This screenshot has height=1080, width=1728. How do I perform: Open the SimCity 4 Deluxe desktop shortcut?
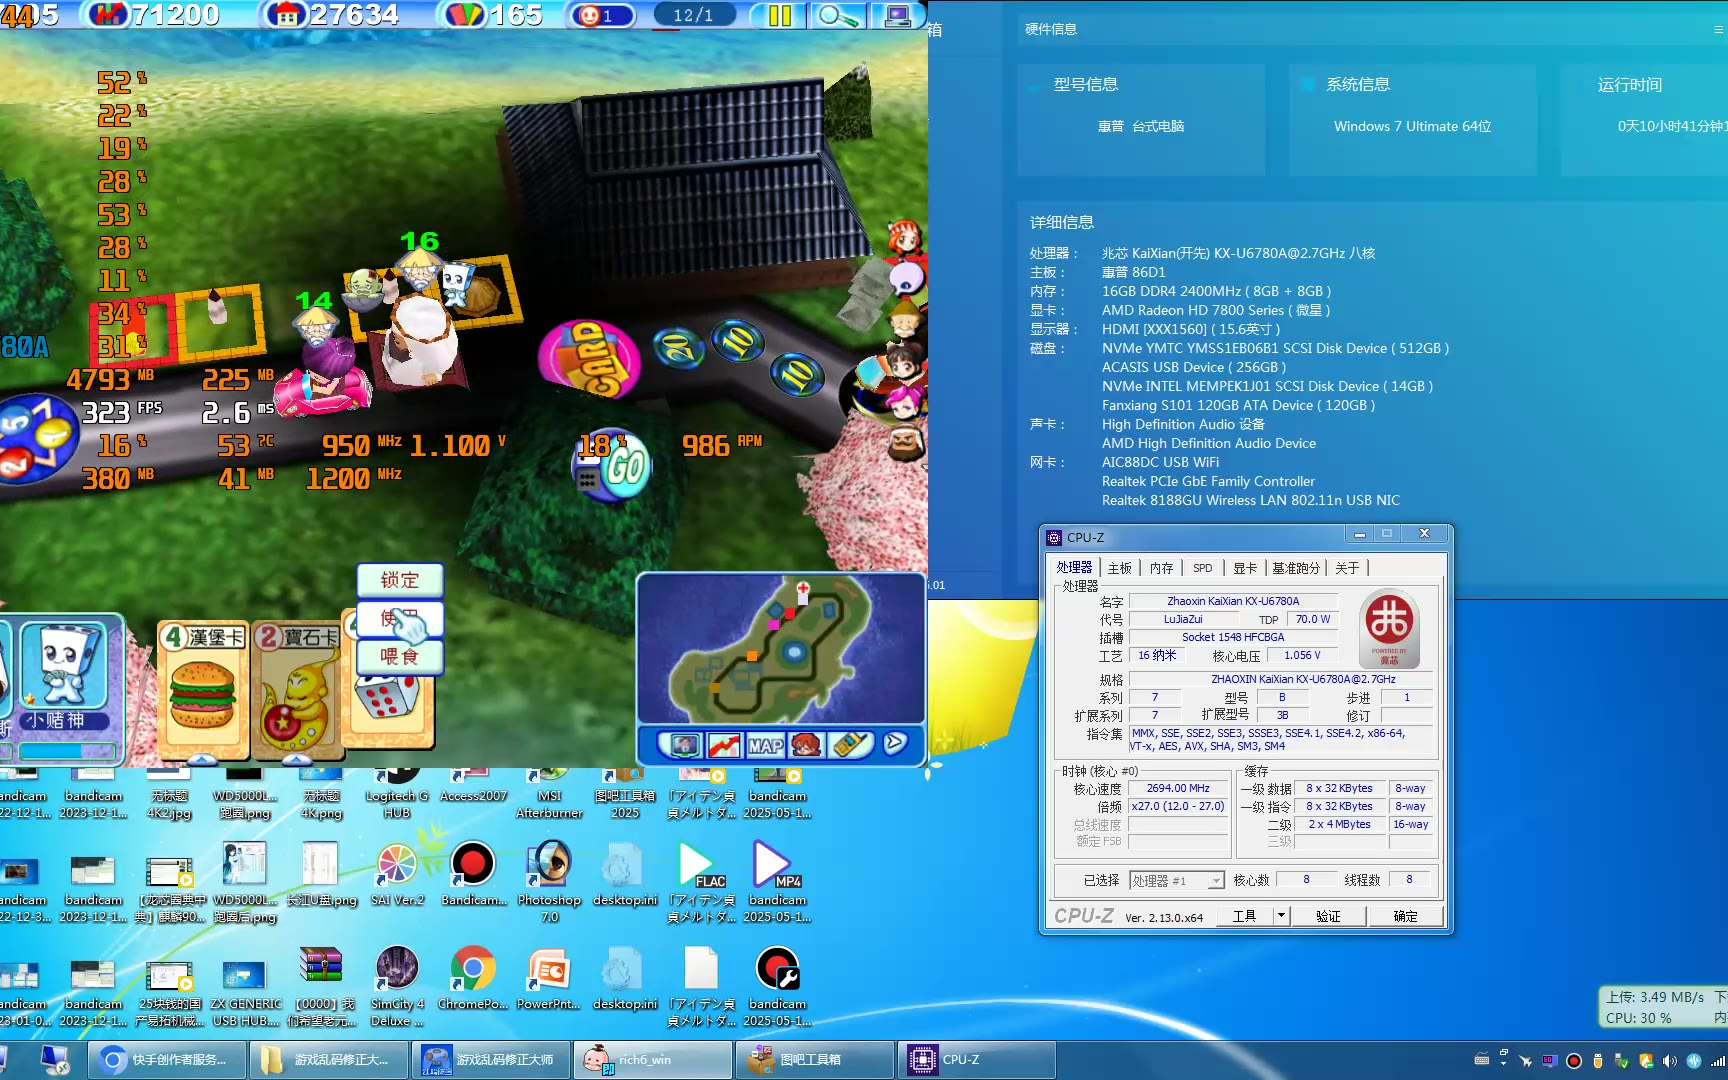[x=397, y=986]
